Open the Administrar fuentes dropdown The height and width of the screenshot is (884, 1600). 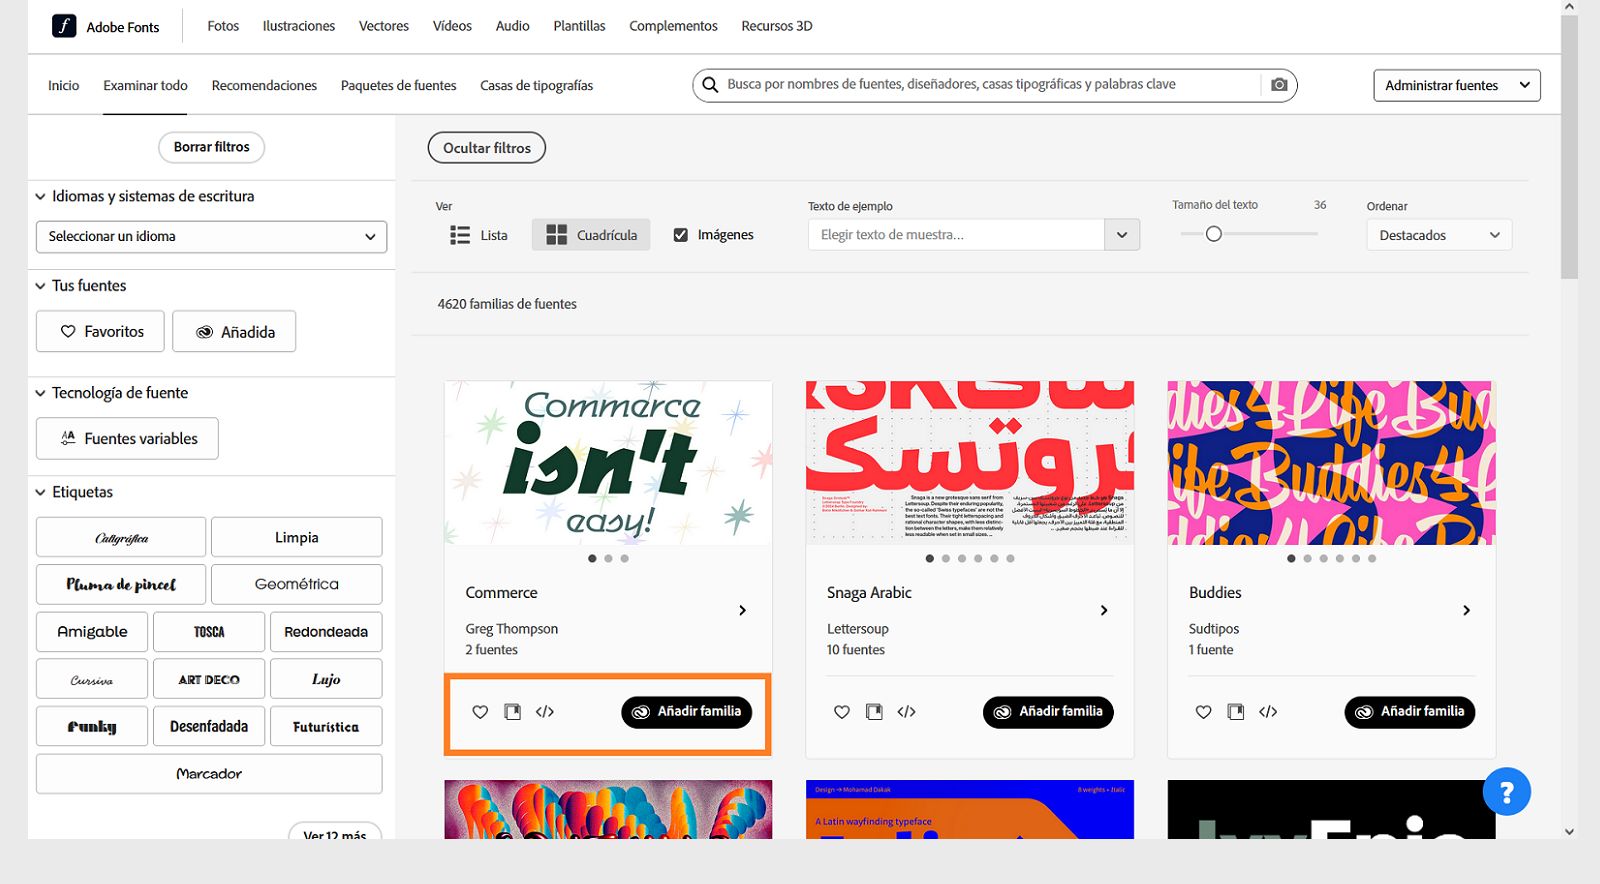1457,85
